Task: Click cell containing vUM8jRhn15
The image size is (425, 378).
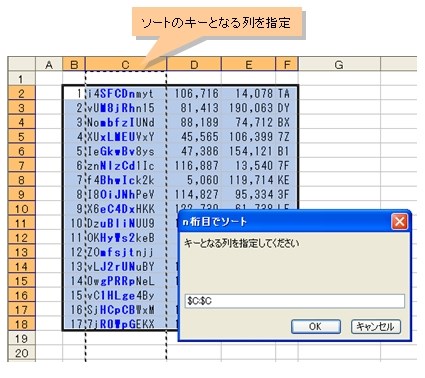Action: [x=126, y=108]
